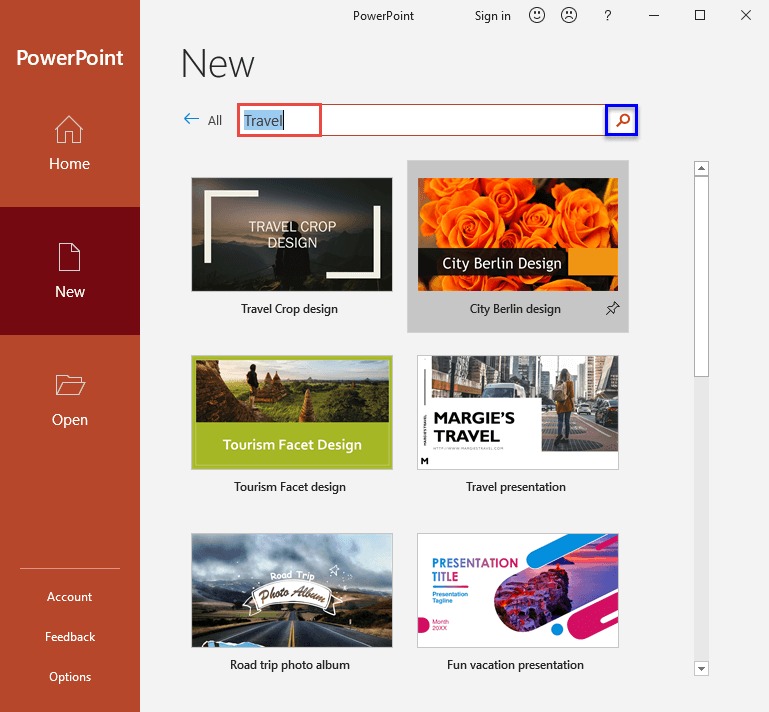769x712 pixels.
Task: Select the Tourism Facet design template
Action: click(x=291, y=412)
